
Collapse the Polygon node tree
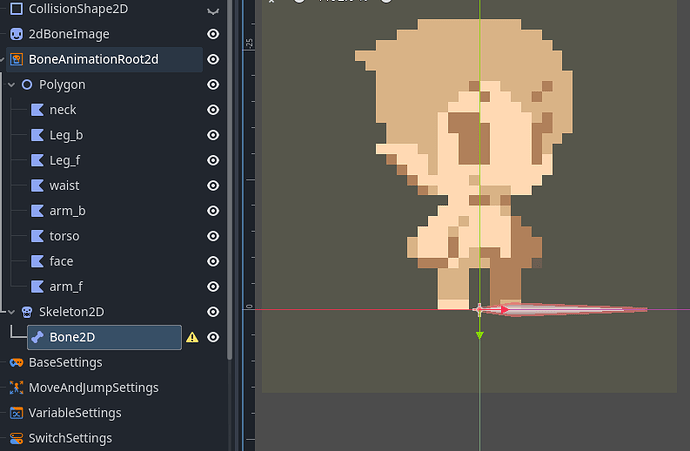click(11, 85)
